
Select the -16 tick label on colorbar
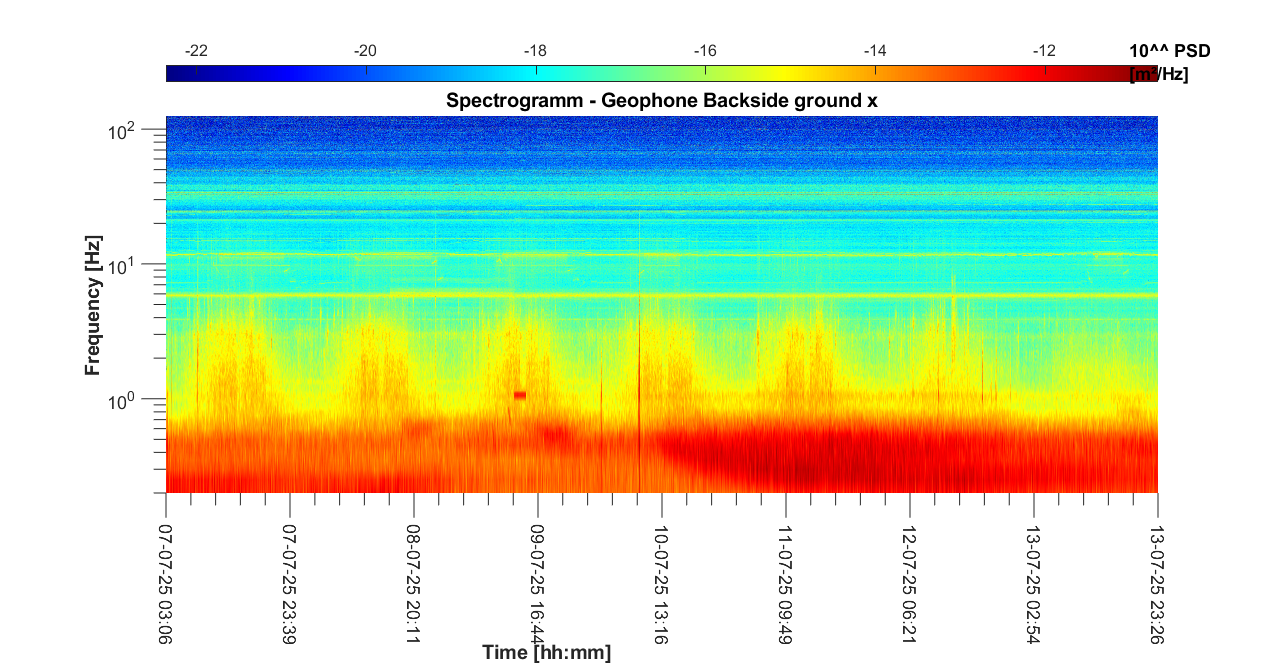706,50
